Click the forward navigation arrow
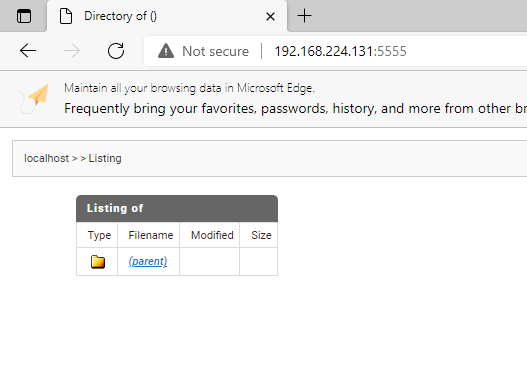The width and height of the screenshot is (527, 365). click(x=72, y=51)
